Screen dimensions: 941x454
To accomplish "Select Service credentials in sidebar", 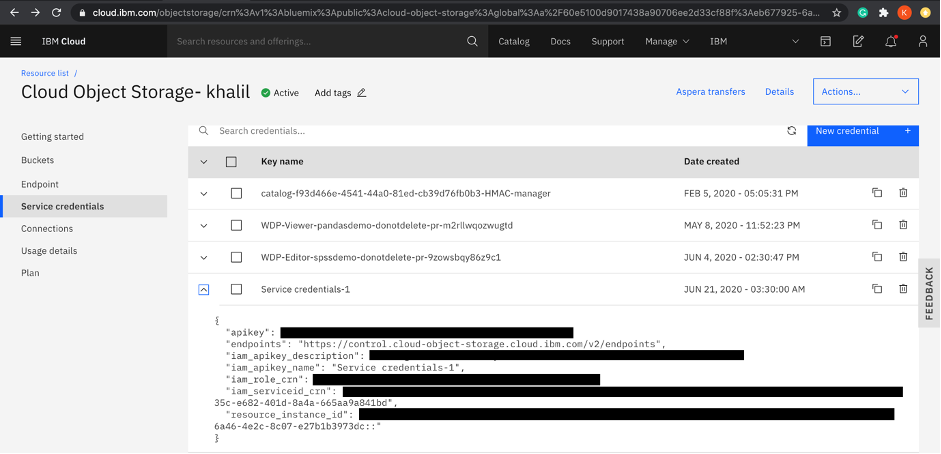I will tap(85, 206).
